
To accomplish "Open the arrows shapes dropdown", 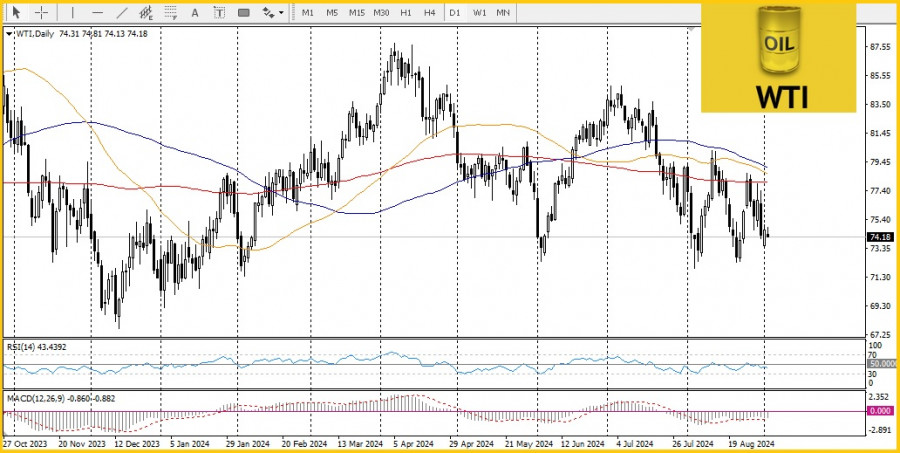I will [272, 13].
